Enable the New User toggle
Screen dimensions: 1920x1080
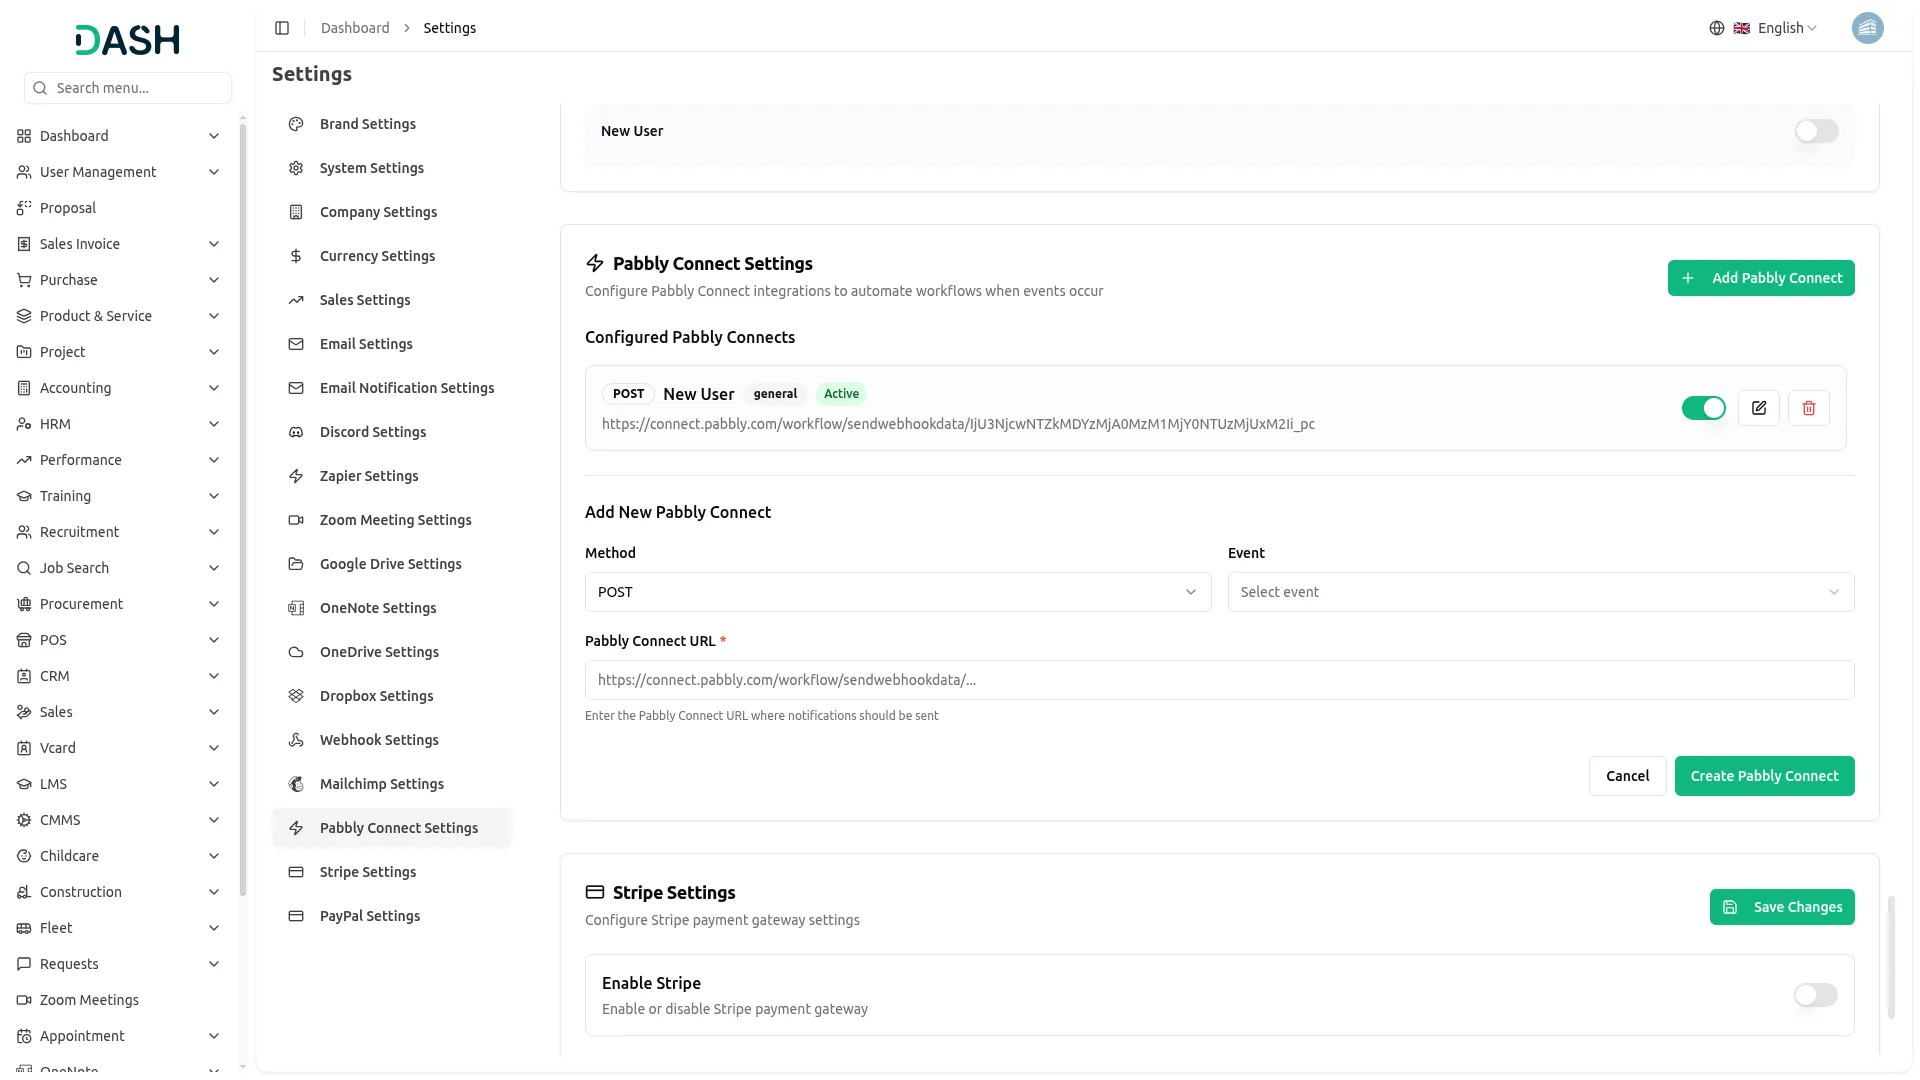(1815, 131)
